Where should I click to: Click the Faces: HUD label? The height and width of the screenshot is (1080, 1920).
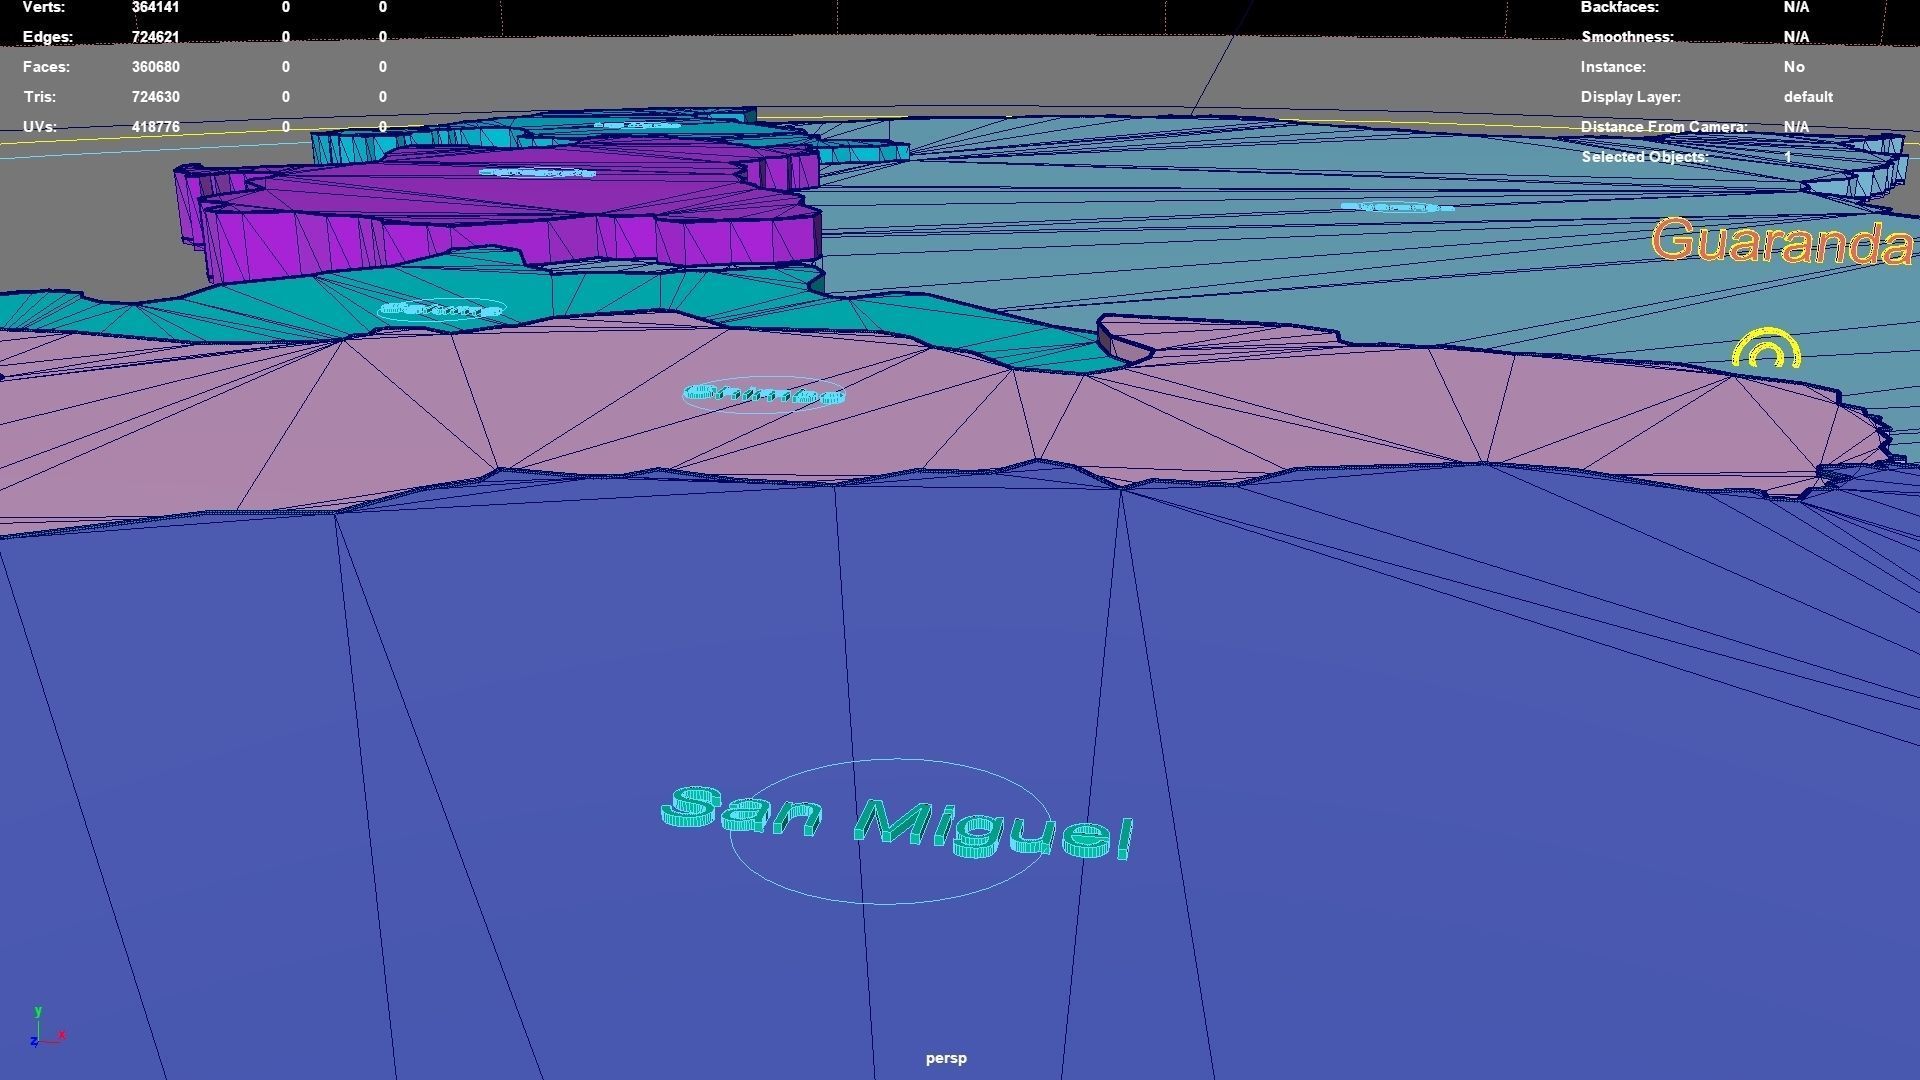[46, 67]
